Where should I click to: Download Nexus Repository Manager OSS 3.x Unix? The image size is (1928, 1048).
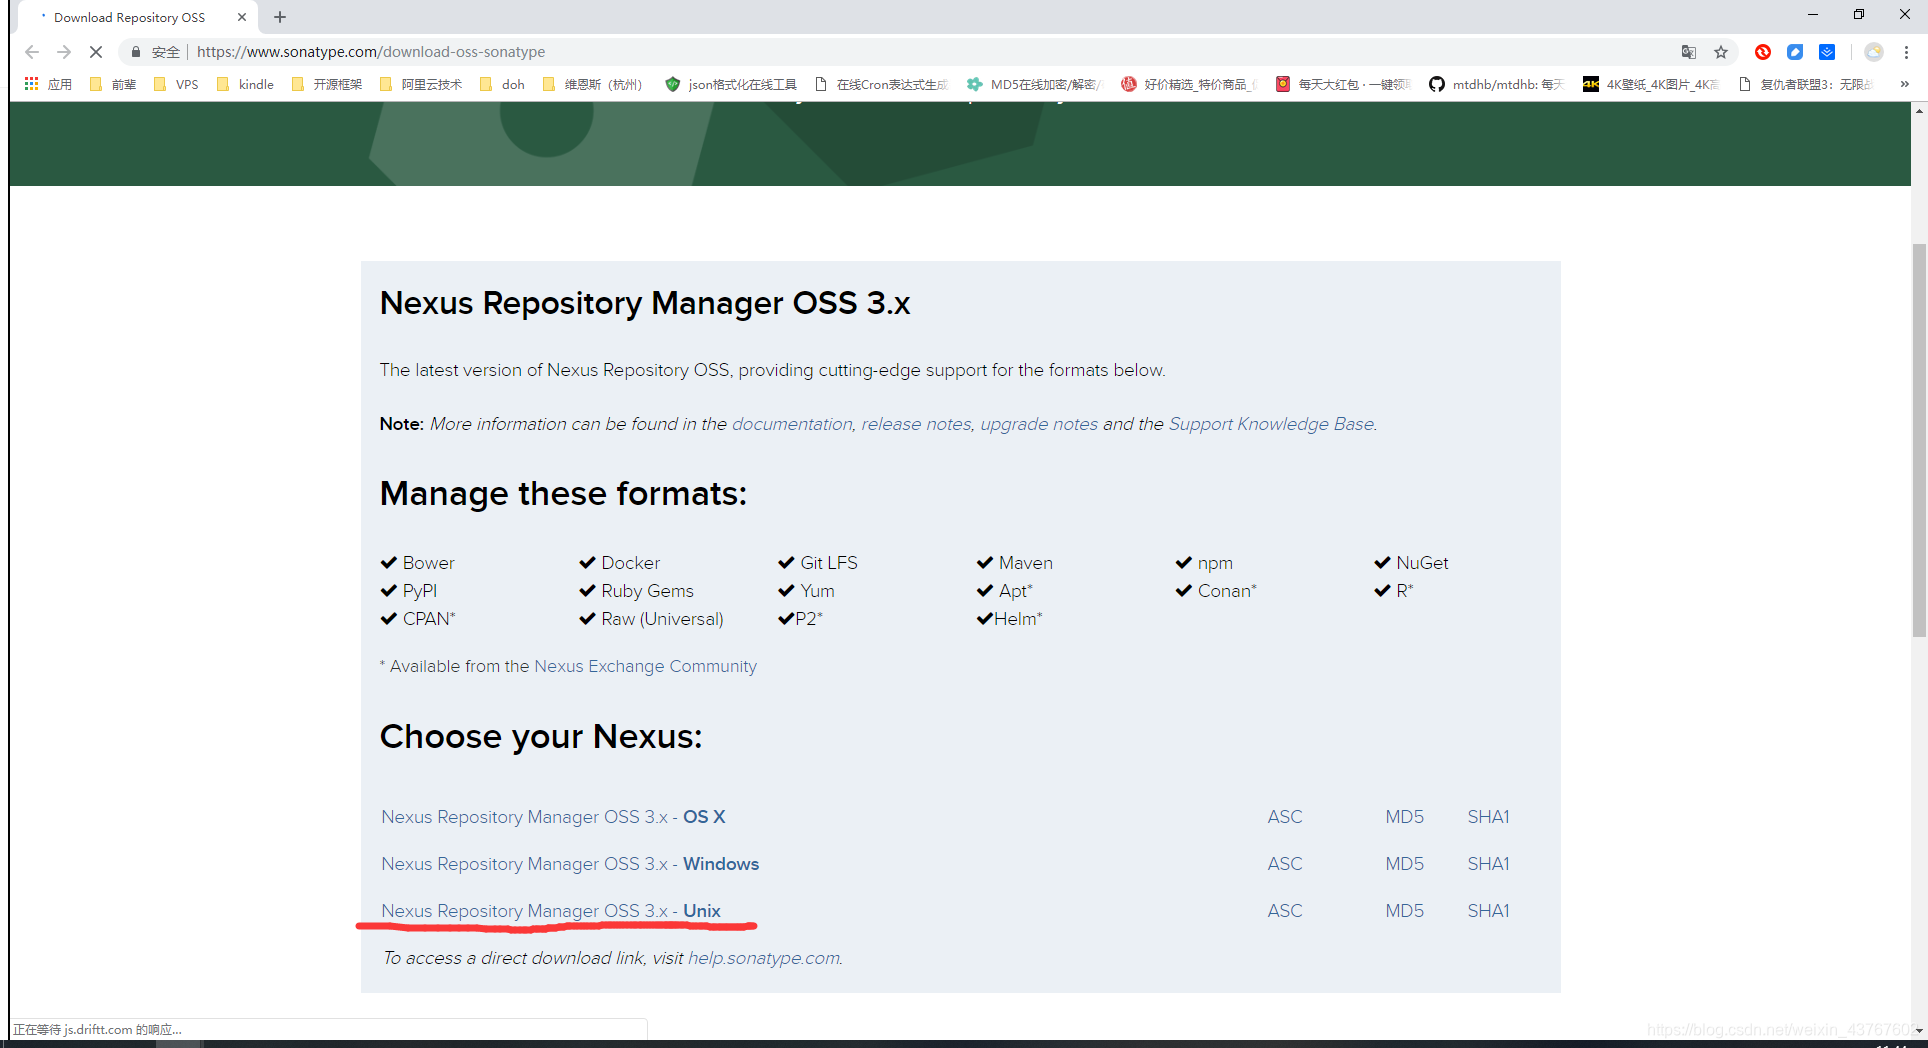pyautogui.click(x=551, y=910)
